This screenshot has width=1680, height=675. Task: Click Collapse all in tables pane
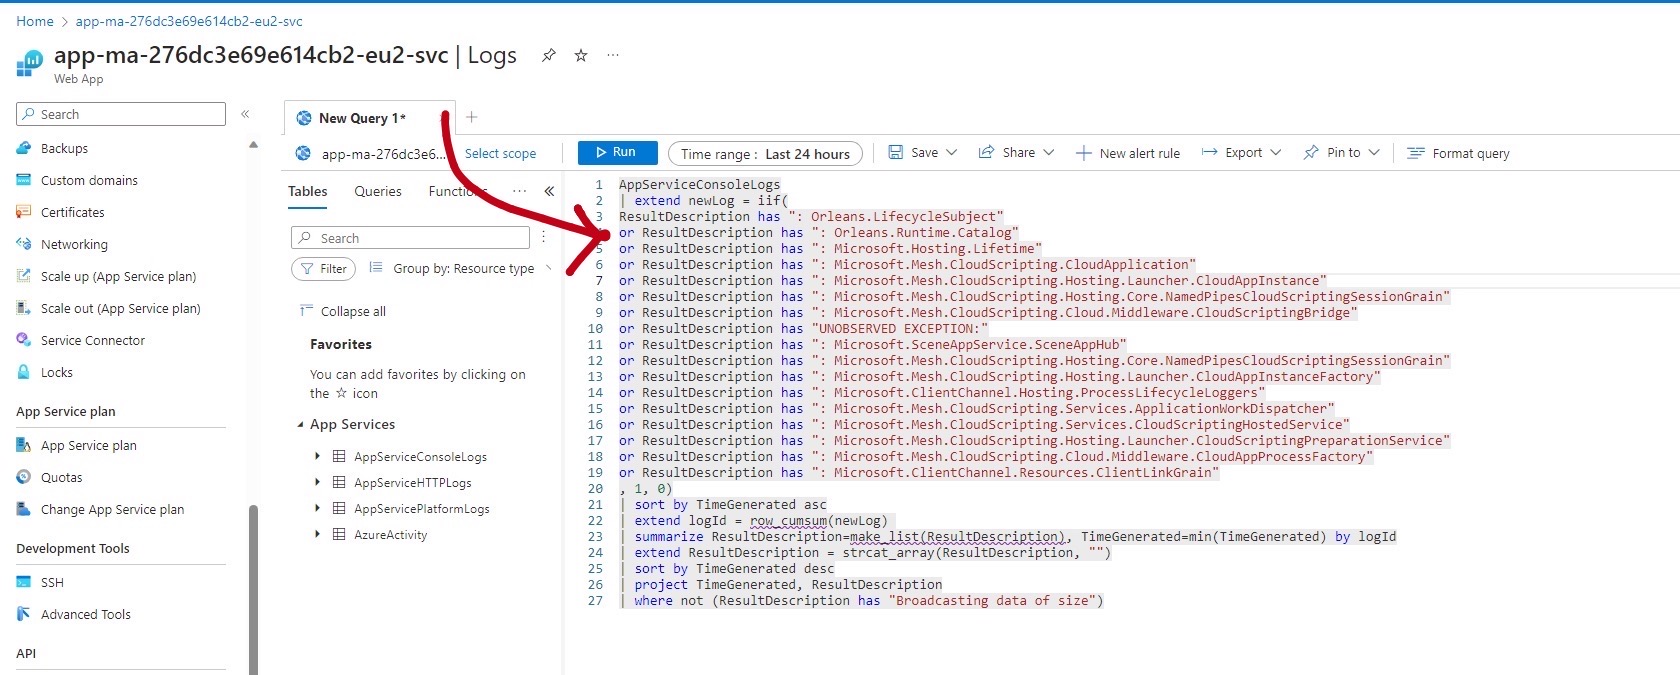[343, 311]
